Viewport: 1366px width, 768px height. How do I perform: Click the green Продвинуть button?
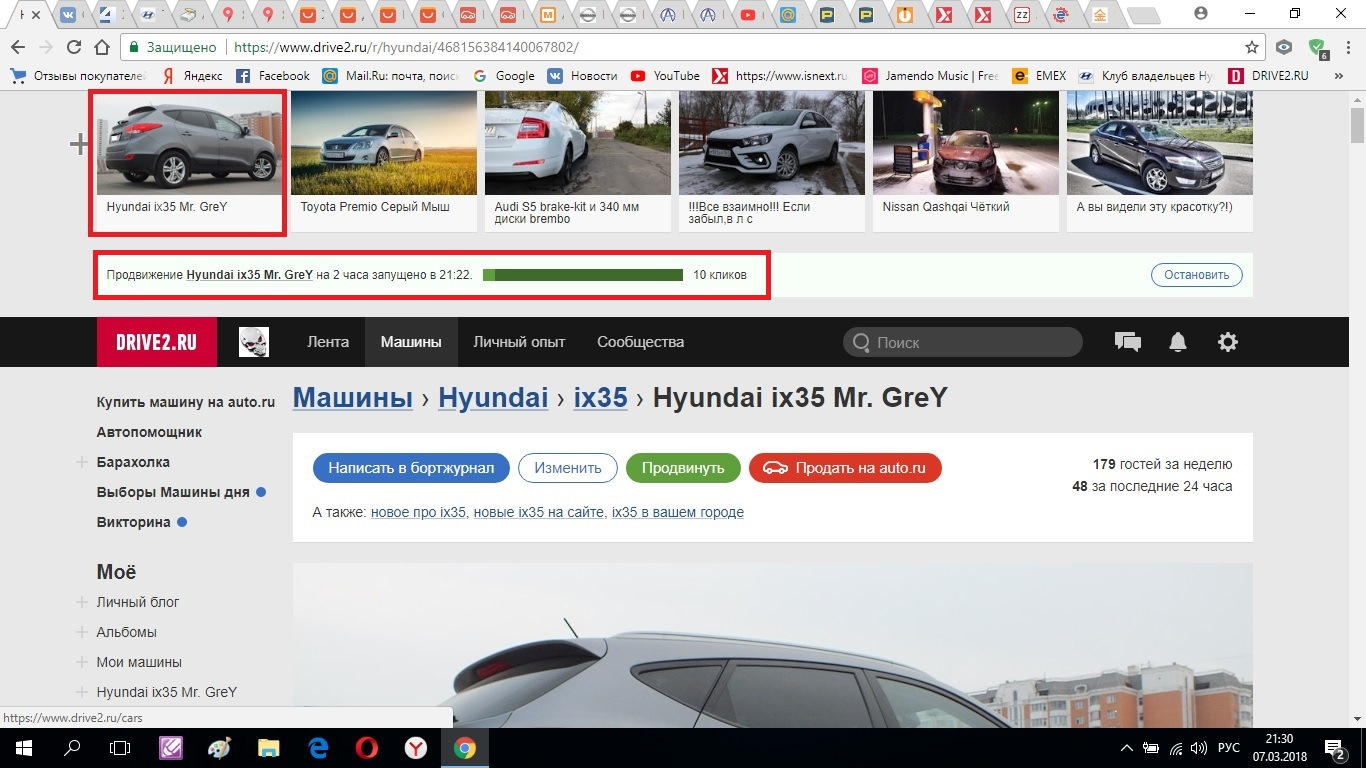[683, 468]
